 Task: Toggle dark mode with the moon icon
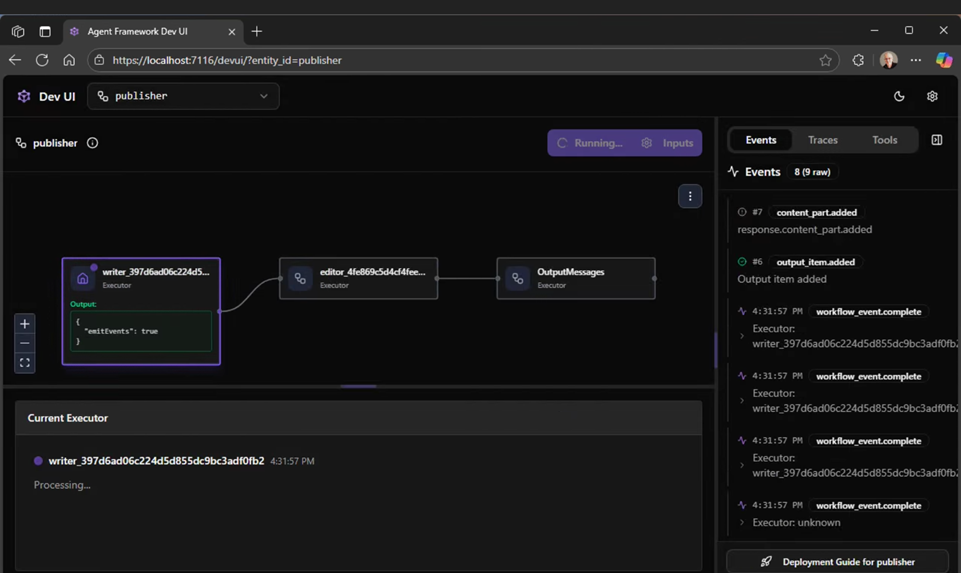tap(899, 96)
